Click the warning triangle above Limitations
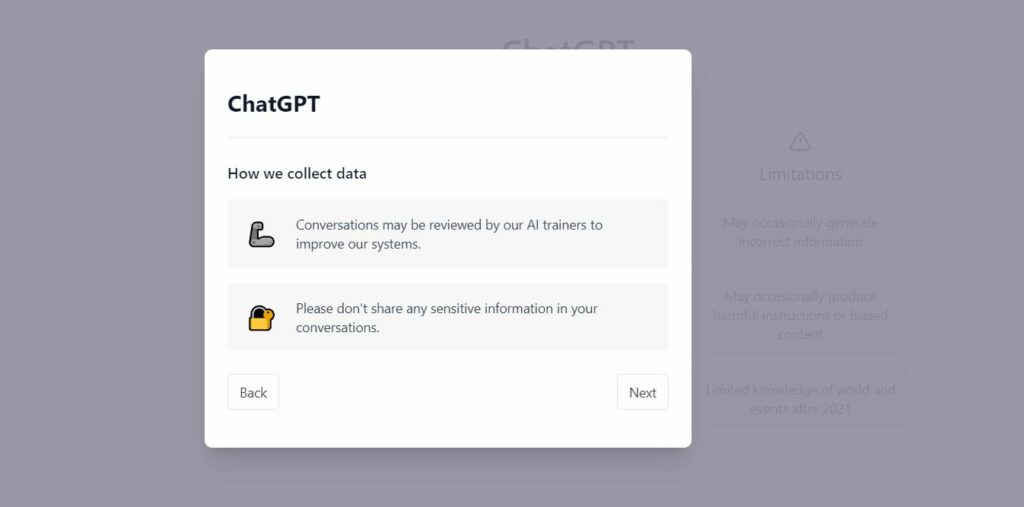This screenshot has width=1024, height=507. (800, 141)
